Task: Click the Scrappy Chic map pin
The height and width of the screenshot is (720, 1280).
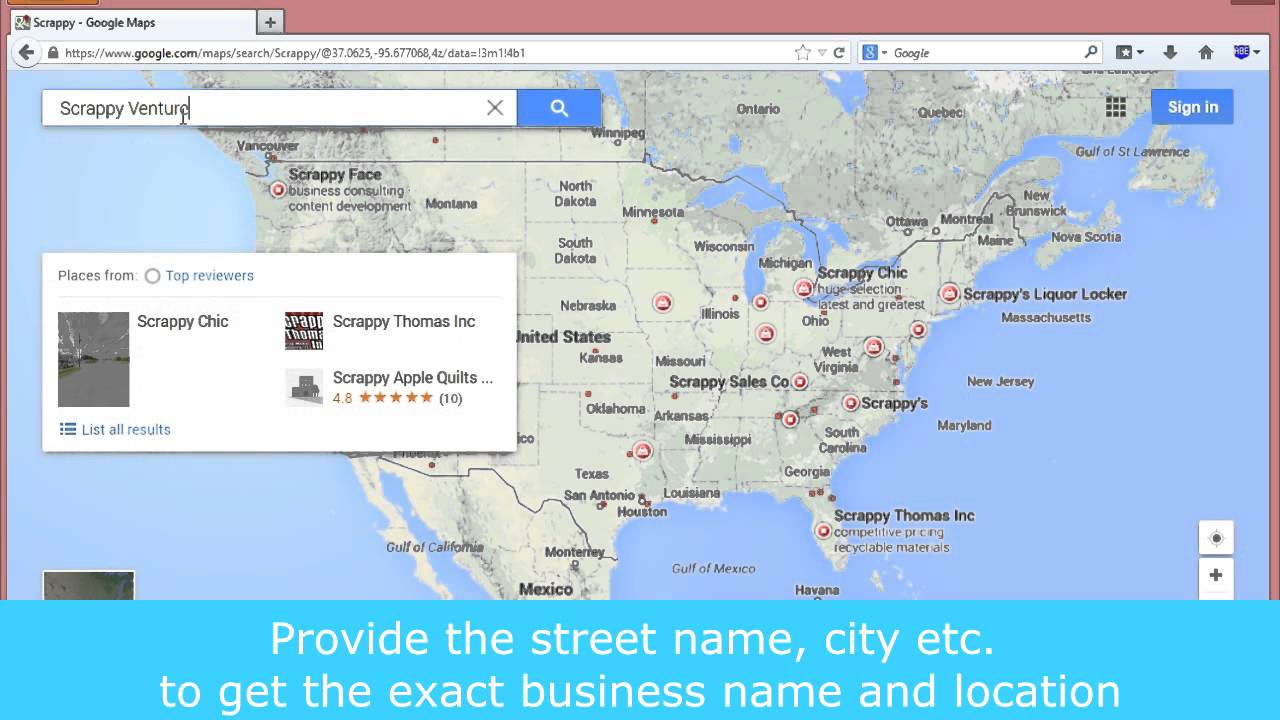Action: click(802, 289)
